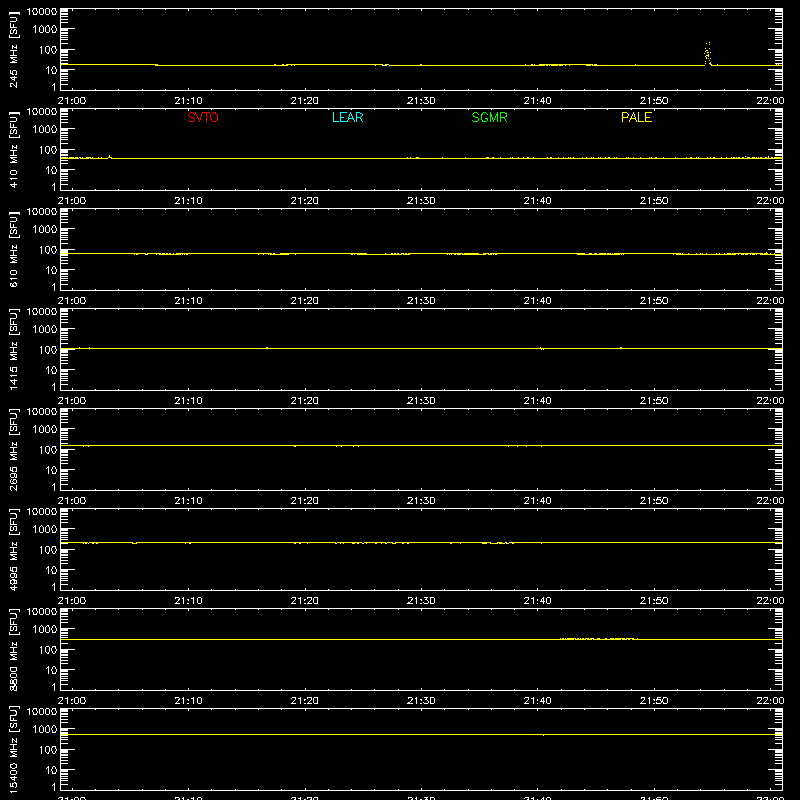Select the 2695 MHz [SFU] axis title
The width and height of the screenshot is (800, 800).
tap(13, 449)
